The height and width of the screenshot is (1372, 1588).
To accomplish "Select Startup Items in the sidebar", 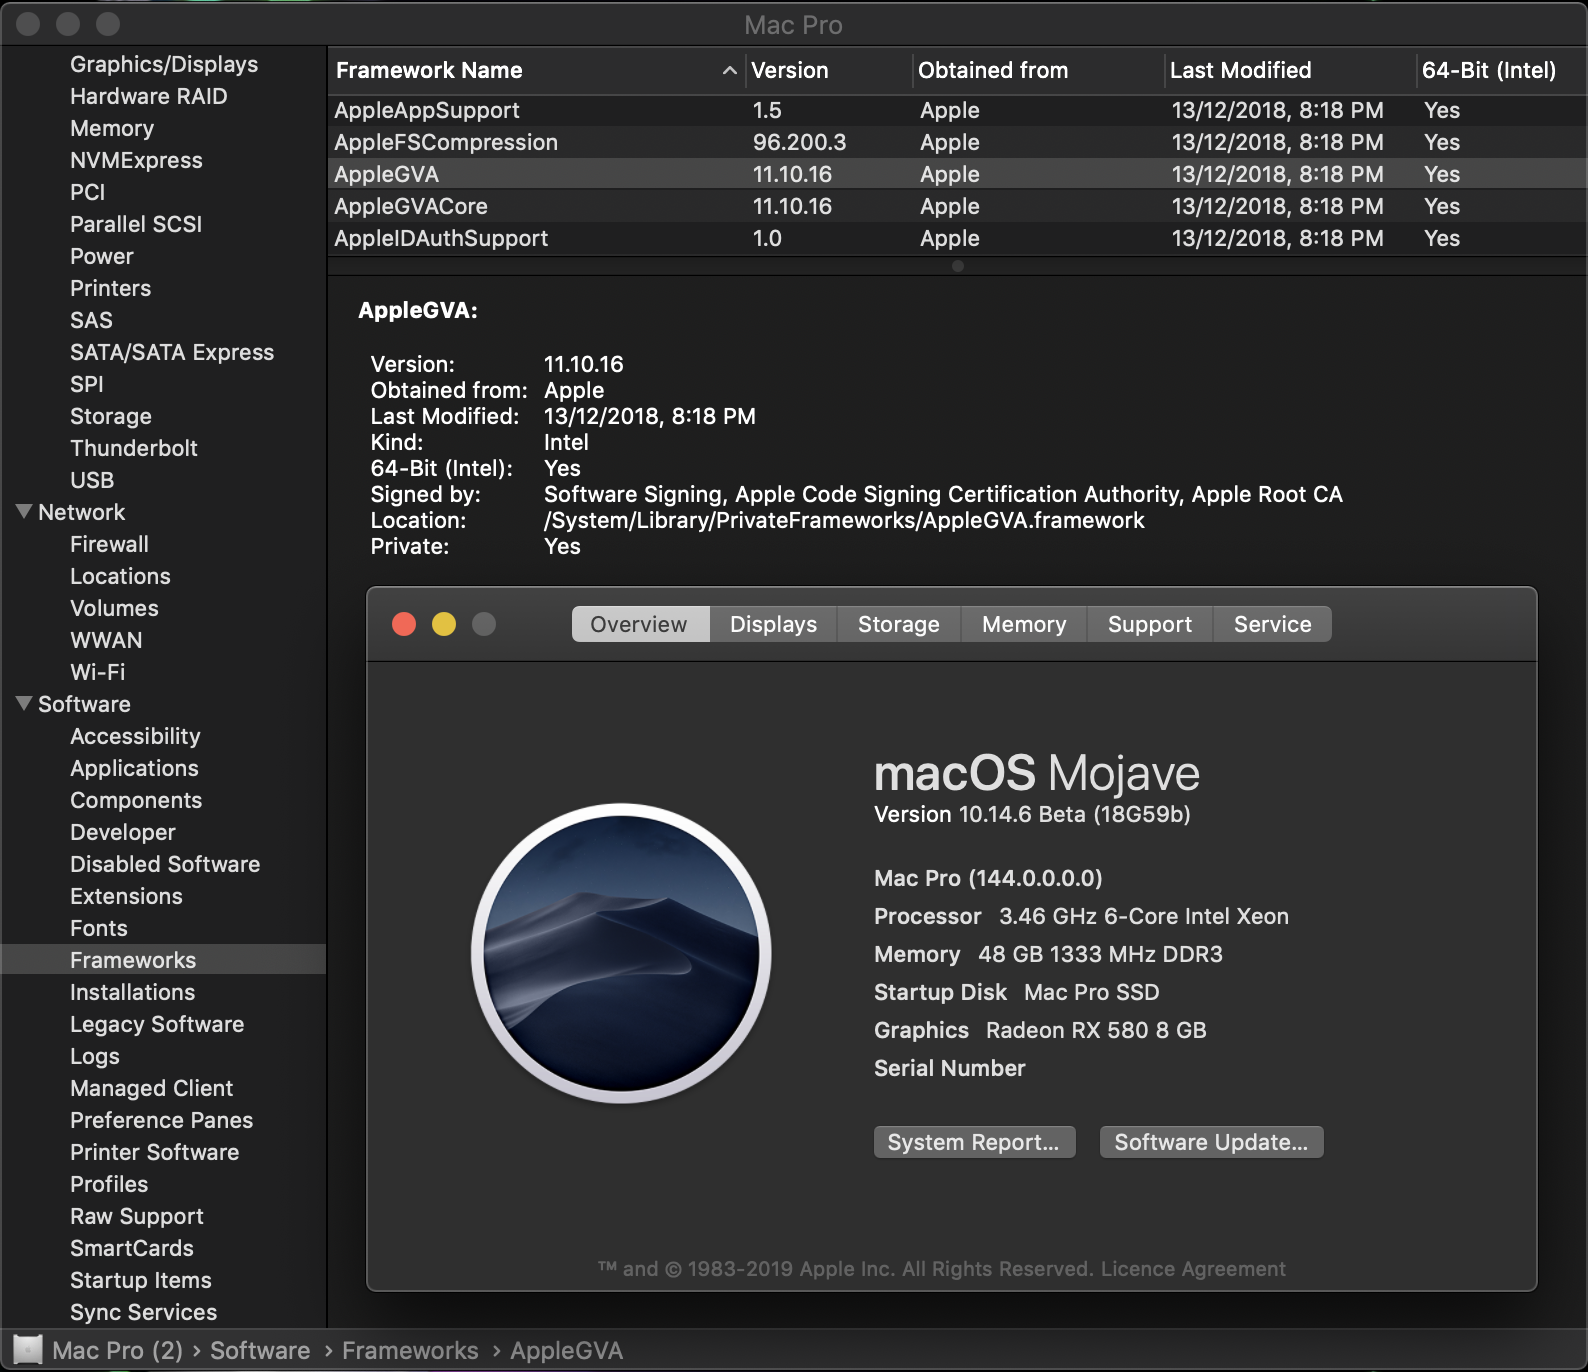I will point(141,1280).
